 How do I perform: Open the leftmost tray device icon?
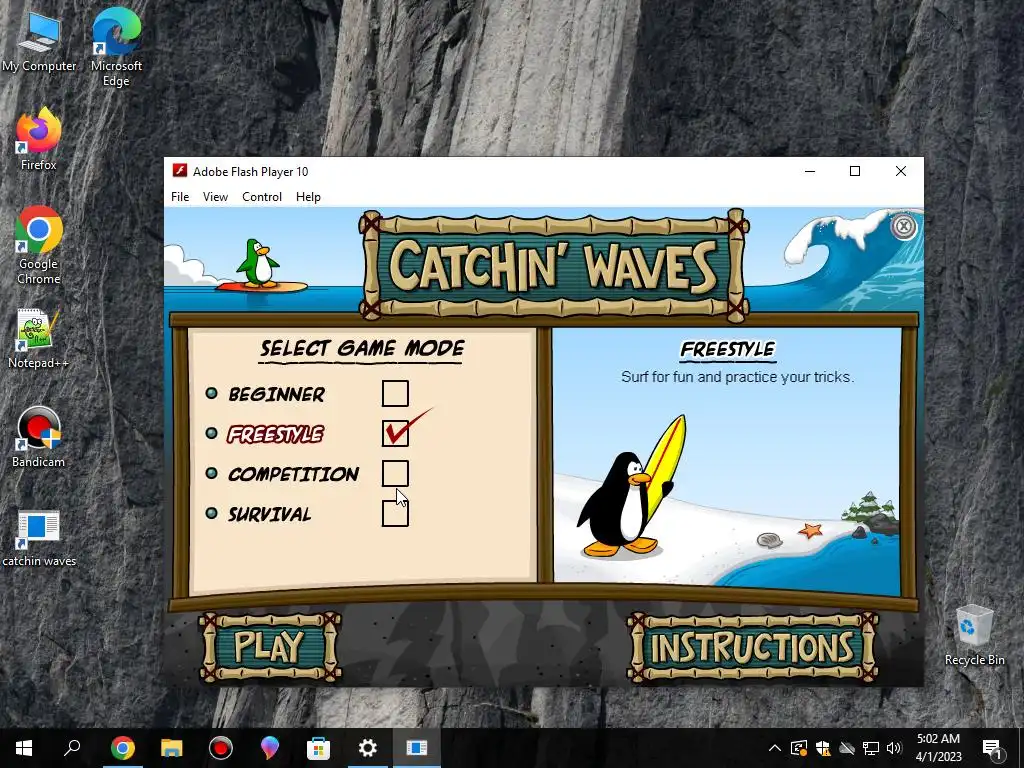[799, 748]
